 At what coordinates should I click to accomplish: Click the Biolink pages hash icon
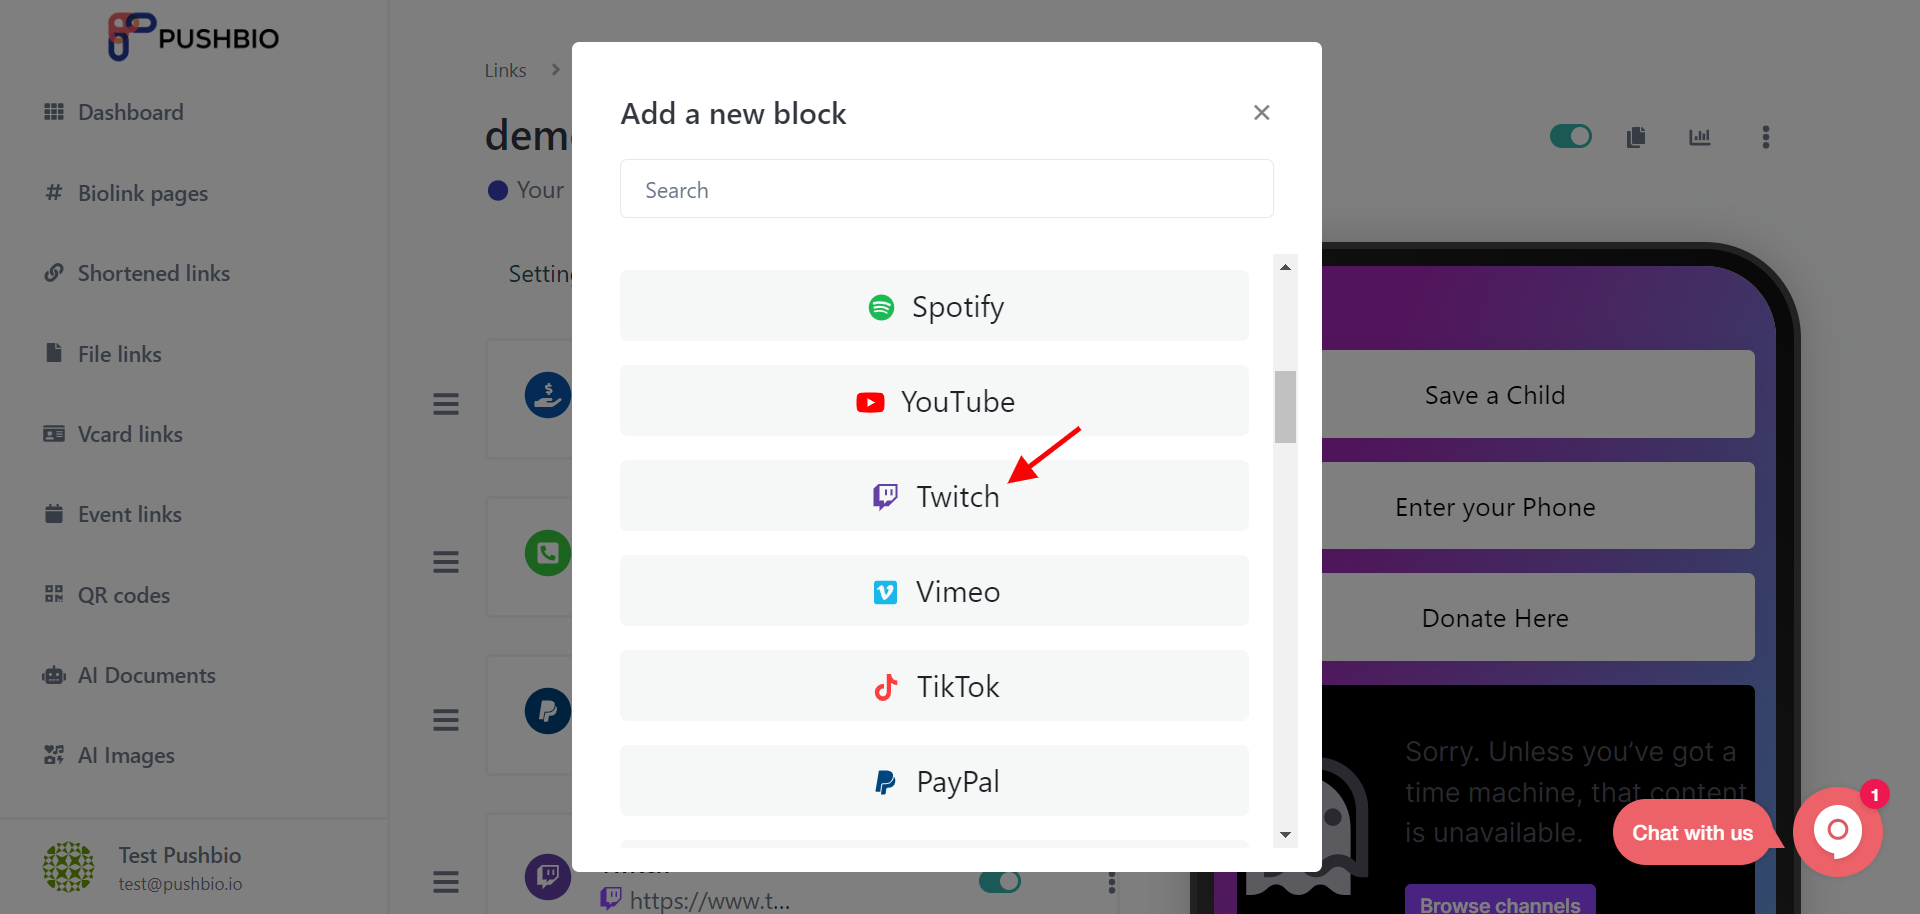(54, 192)
